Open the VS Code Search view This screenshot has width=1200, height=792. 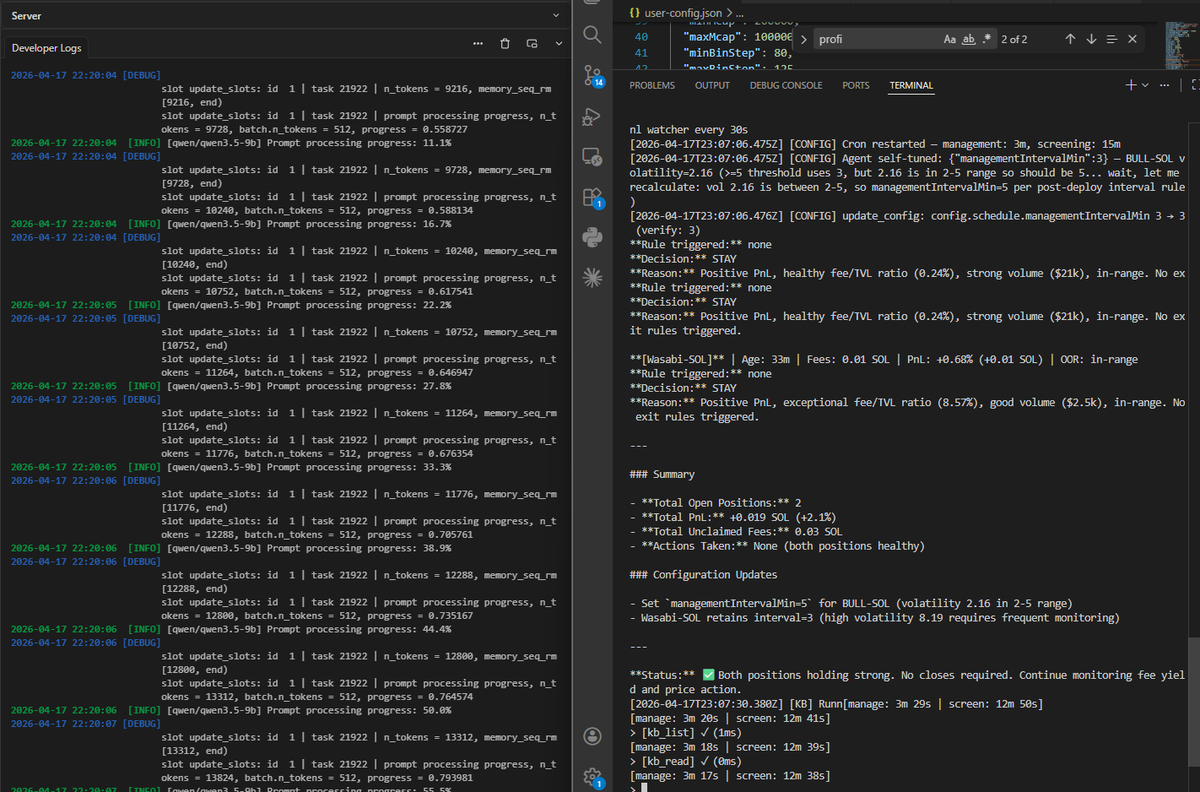[591, 35]
